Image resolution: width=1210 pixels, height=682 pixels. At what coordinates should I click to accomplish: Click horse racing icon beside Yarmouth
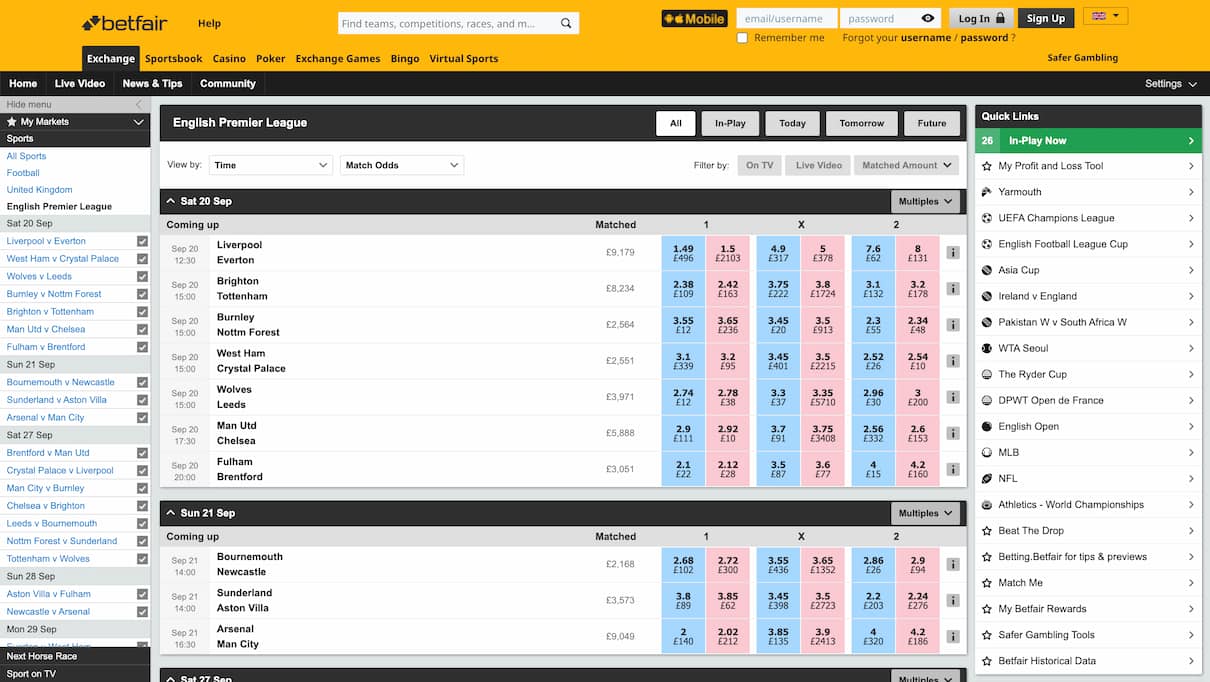tap(987, 192)
